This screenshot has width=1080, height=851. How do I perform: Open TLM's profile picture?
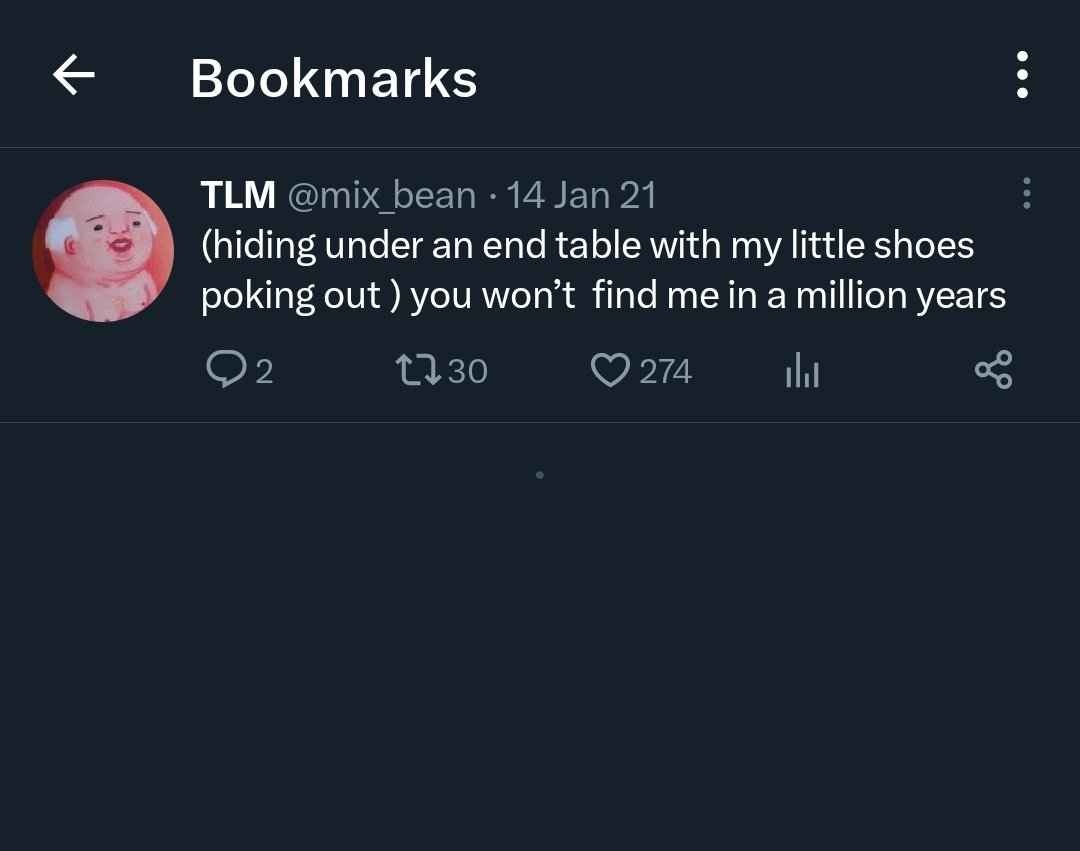103,250
